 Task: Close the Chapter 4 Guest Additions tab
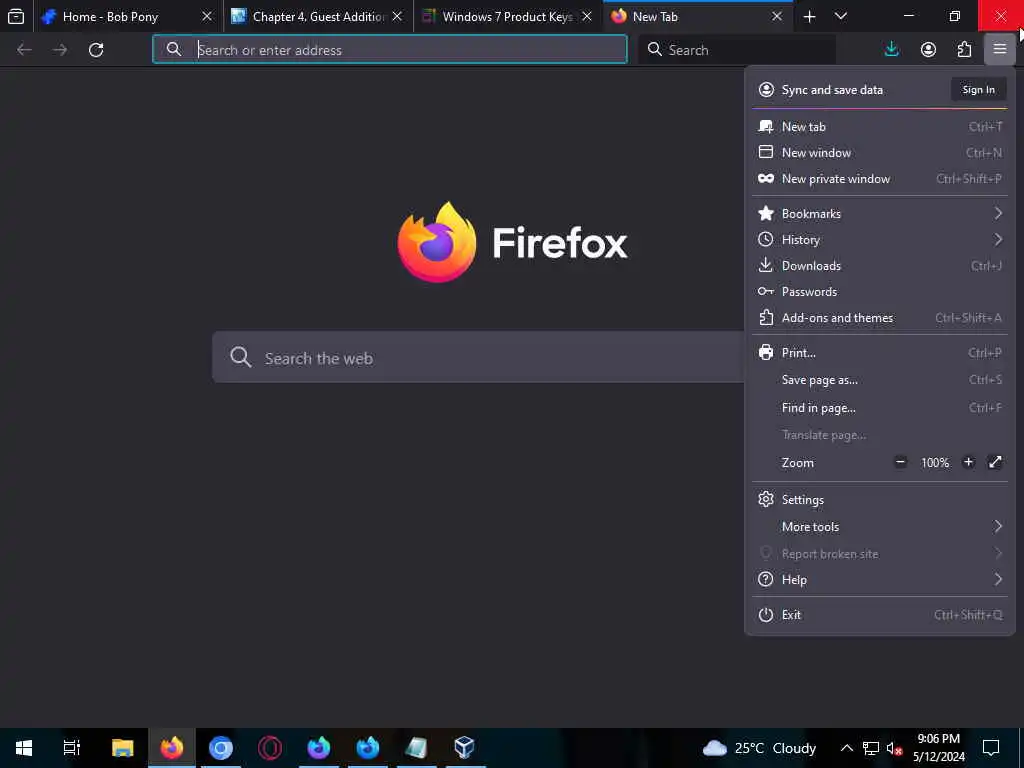397,16
